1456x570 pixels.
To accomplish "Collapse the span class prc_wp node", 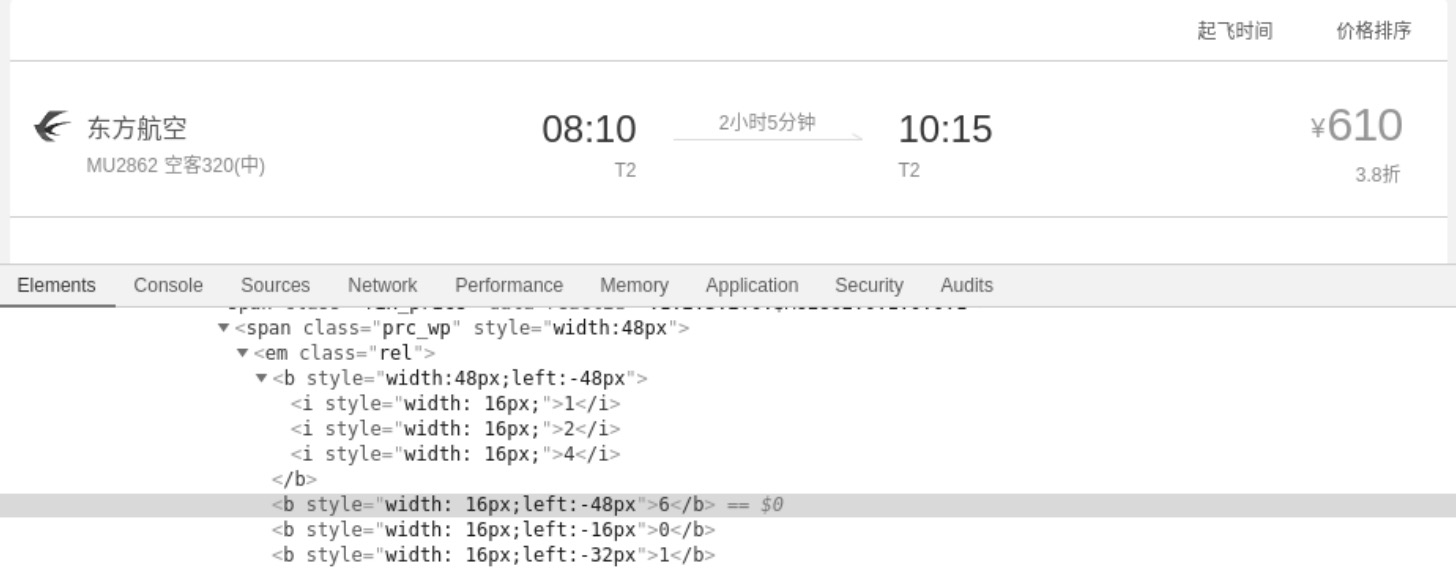I will coord(224,329).
